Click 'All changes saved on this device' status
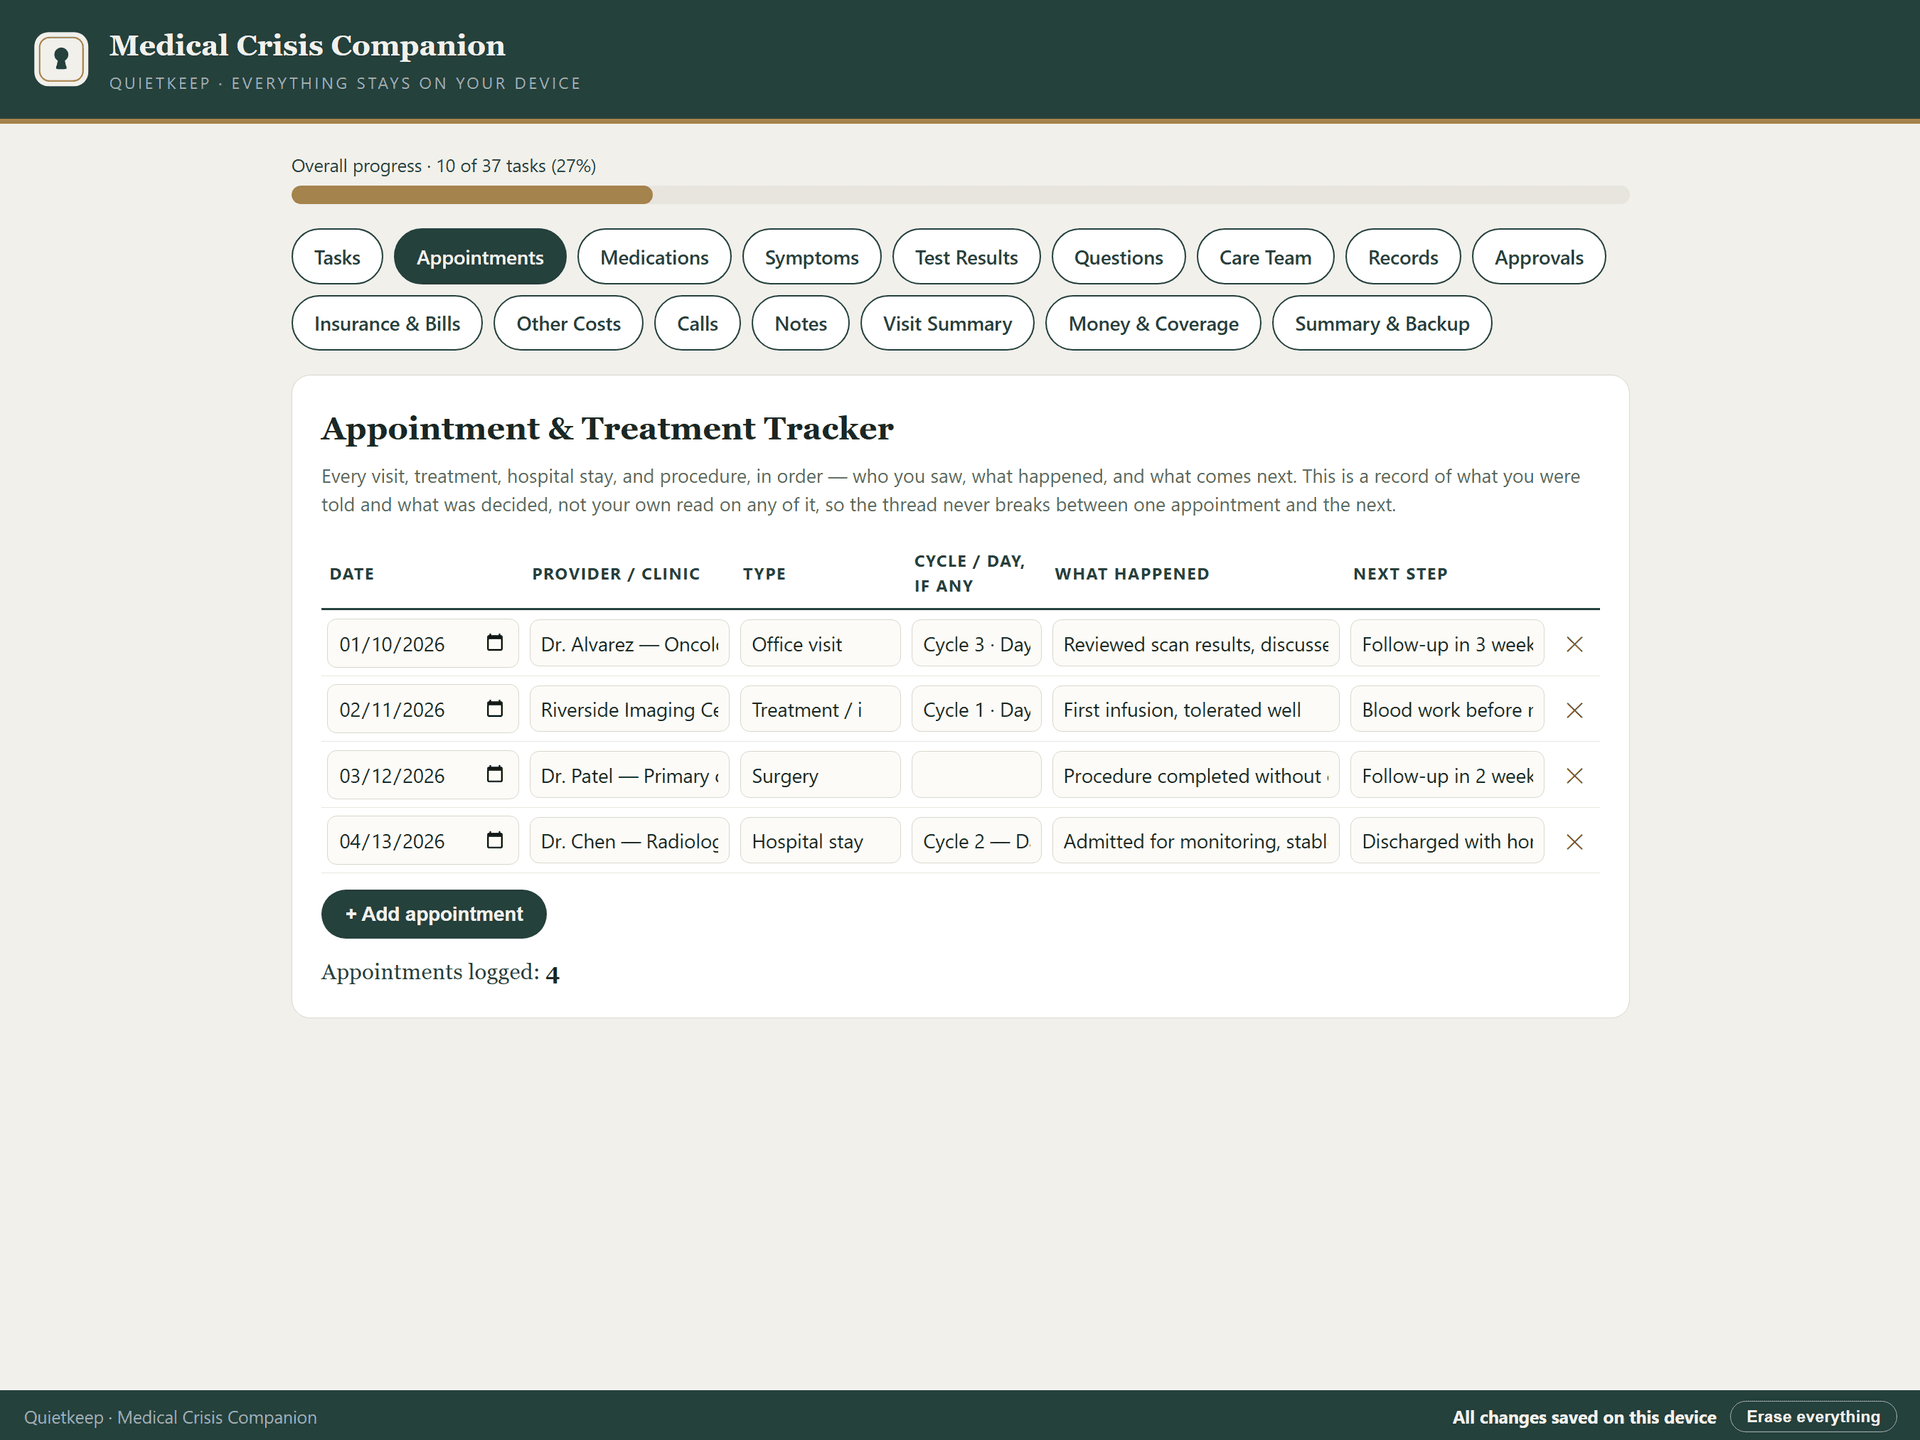 click(1584, 1417)
